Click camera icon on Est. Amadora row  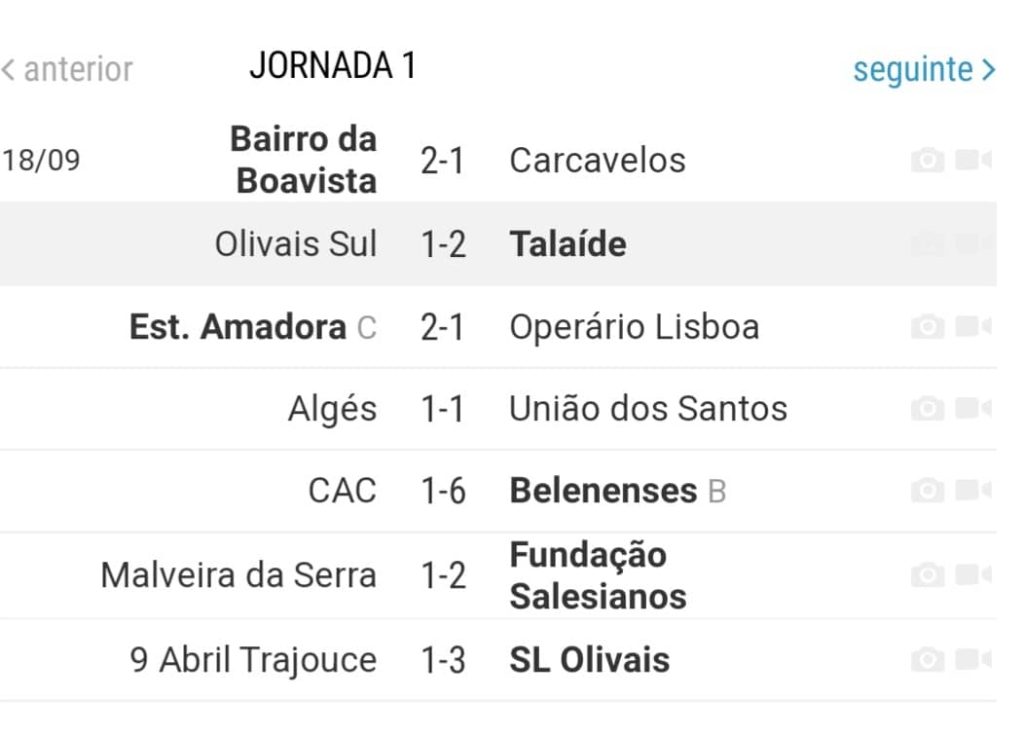tap(927, 326)
